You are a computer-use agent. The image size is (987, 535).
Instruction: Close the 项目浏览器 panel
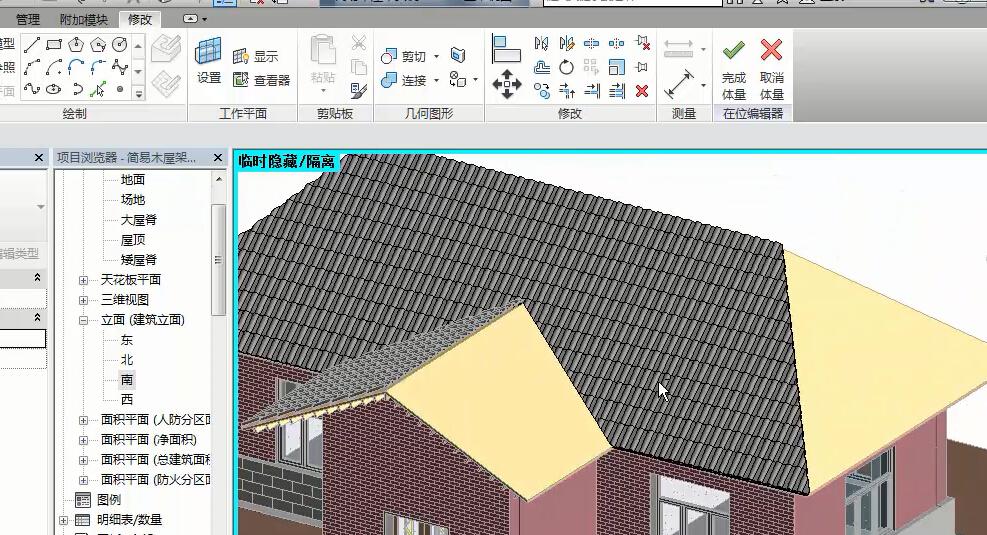218,157
